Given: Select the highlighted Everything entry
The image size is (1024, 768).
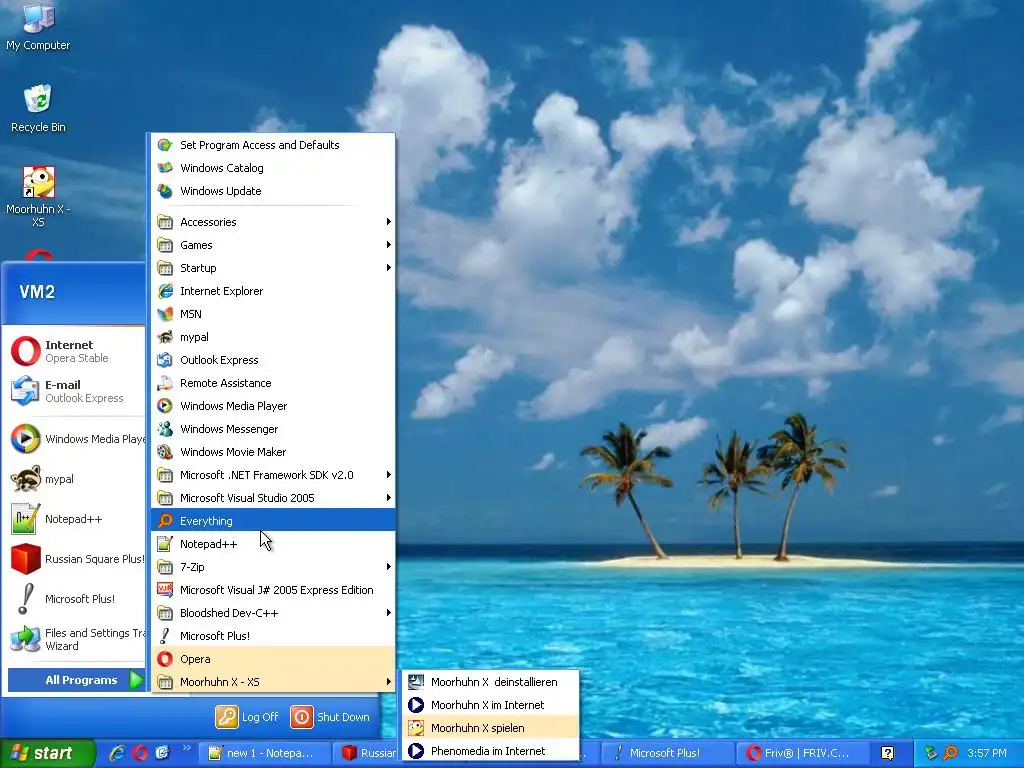Looking at the screenshot, I should pos(273,520).
